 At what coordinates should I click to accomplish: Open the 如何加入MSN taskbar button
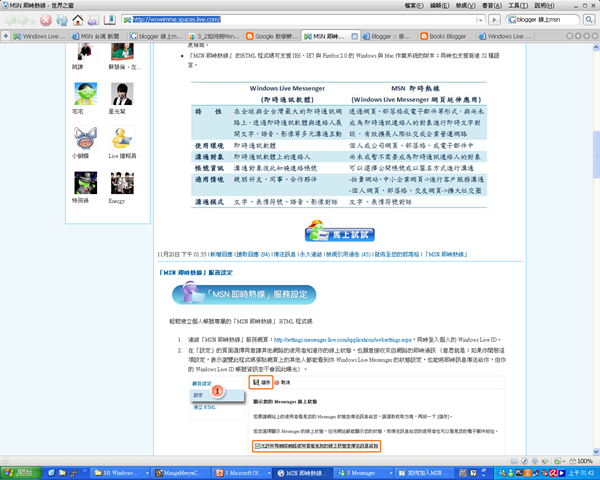pyautogui.click(x=424, y=473)
